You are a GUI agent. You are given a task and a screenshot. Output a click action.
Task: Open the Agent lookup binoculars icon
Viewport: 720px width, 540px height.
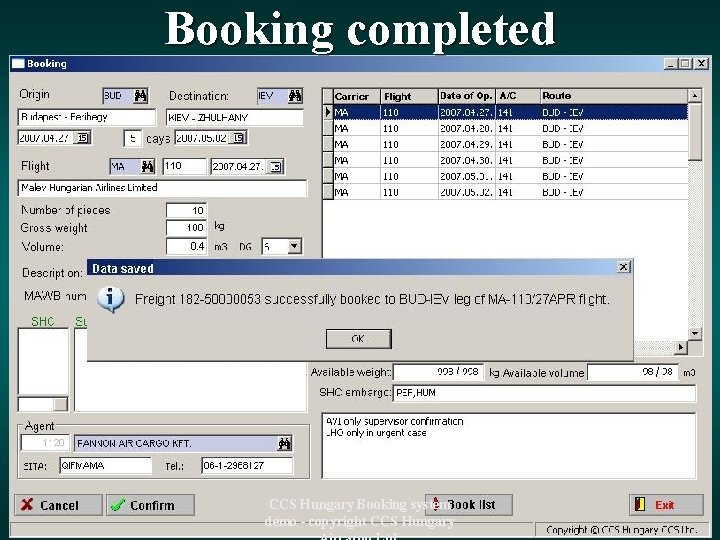click(x=284, y=444)
